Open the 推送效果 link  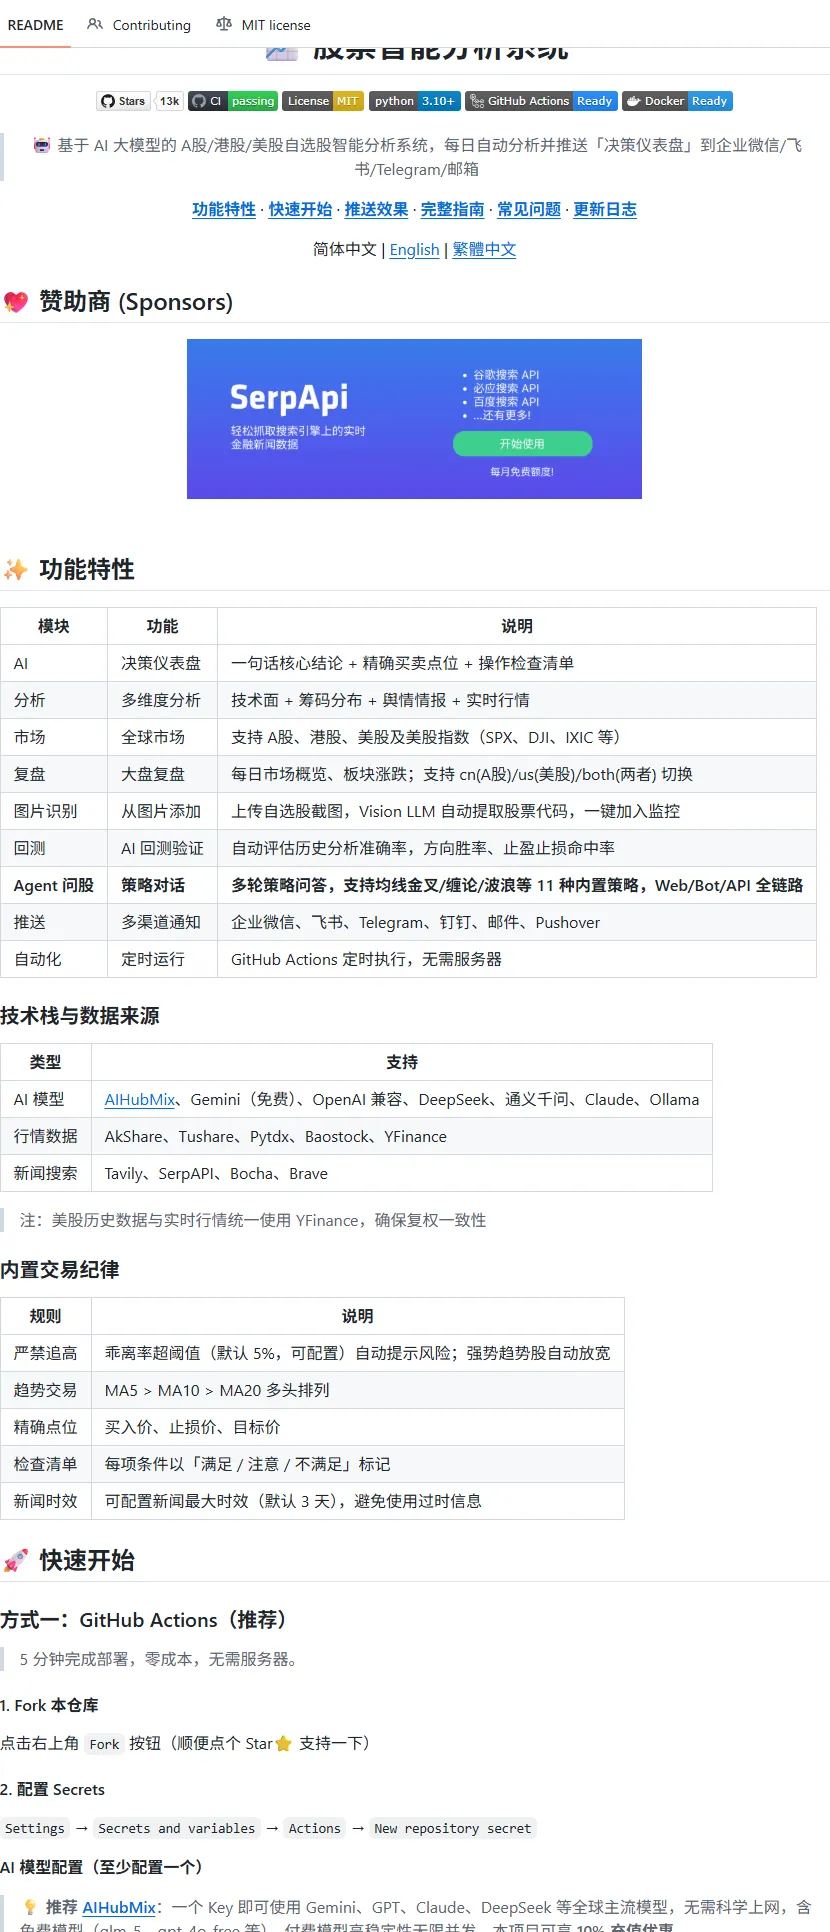(376, 209)
